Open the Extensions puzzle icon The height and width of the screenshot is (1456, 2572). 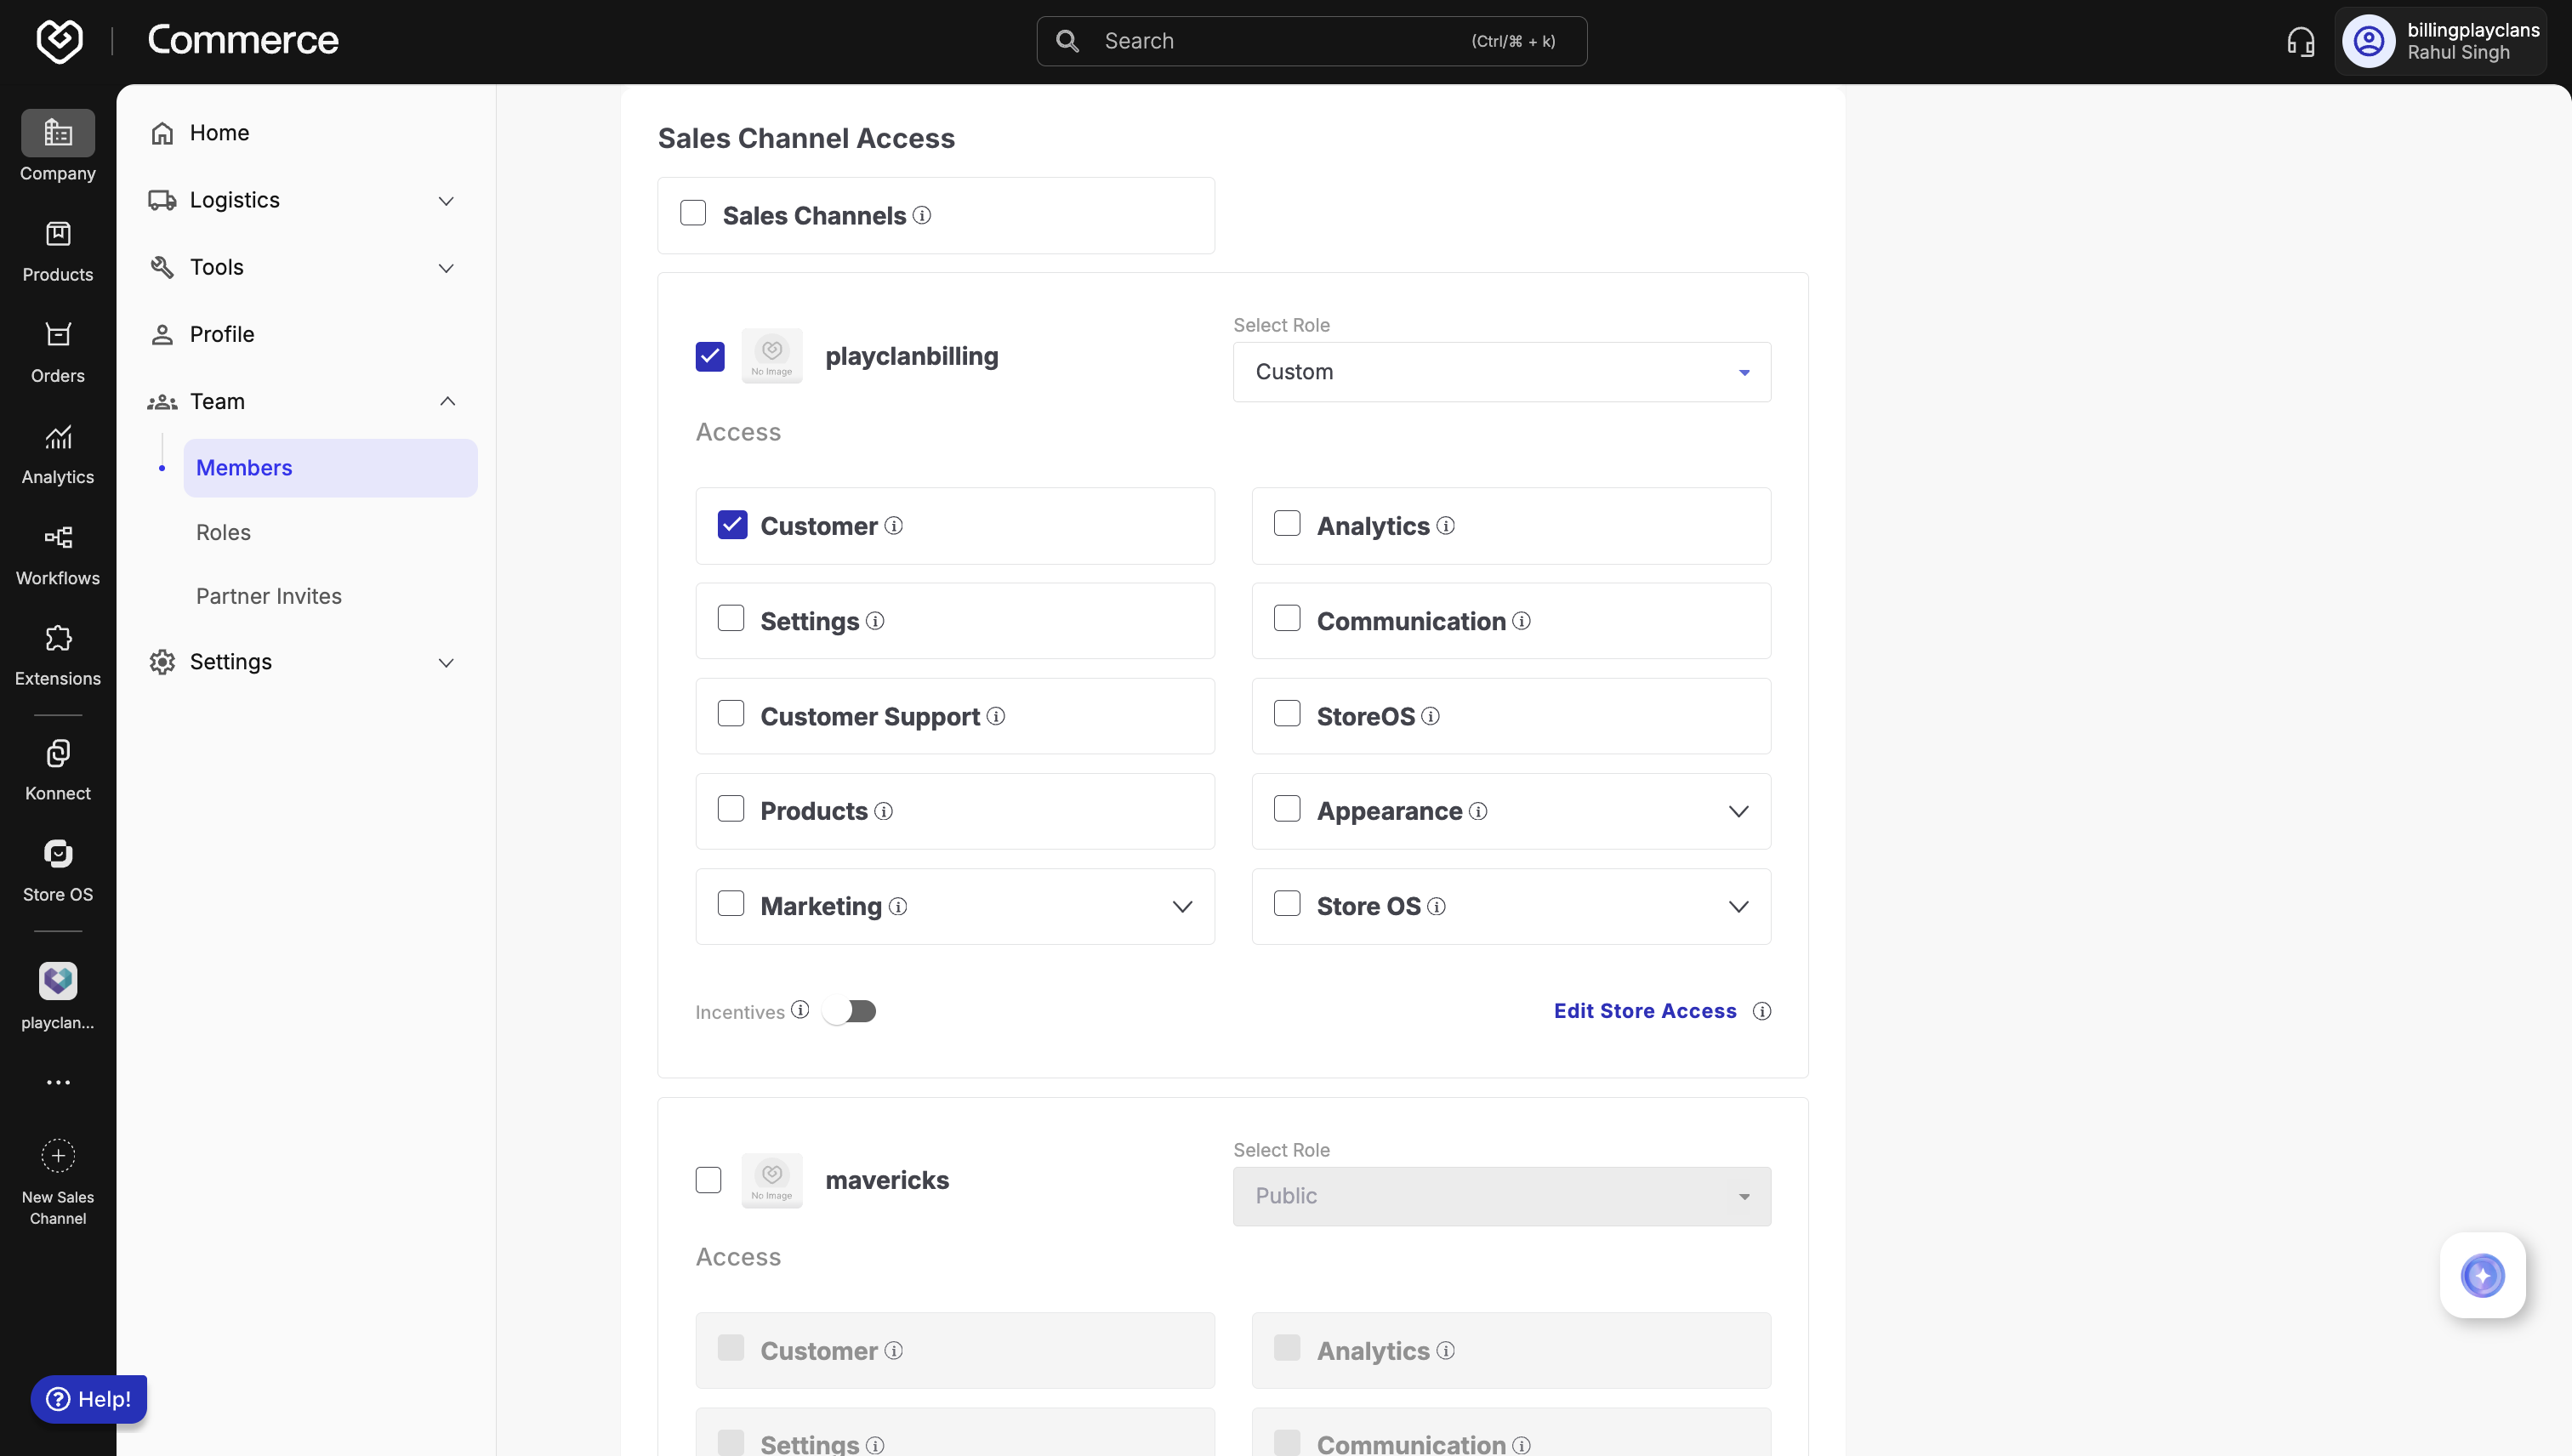tap(58, 638)
